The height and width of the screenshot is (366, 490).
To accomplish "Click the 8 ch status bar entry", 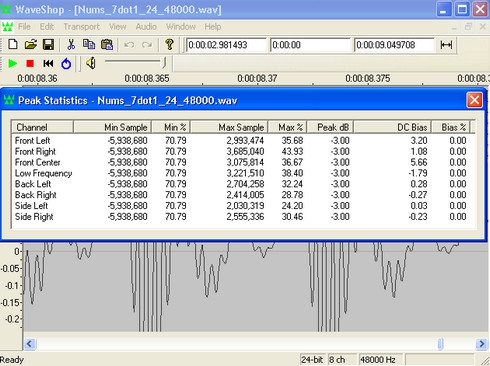I will (342, 360).
